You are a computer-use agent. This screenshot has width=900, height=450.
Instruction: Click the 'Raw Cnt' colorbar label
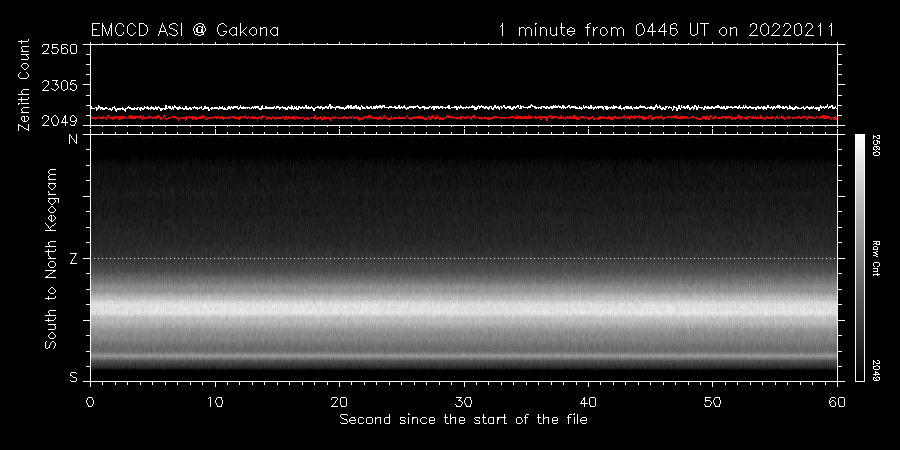877,258
